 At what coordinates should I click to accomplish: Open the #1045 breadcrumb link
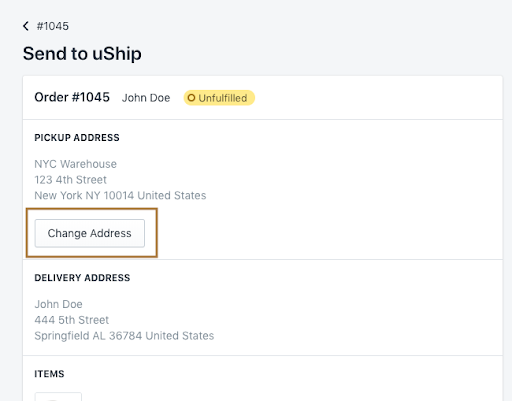coord(53,26)
